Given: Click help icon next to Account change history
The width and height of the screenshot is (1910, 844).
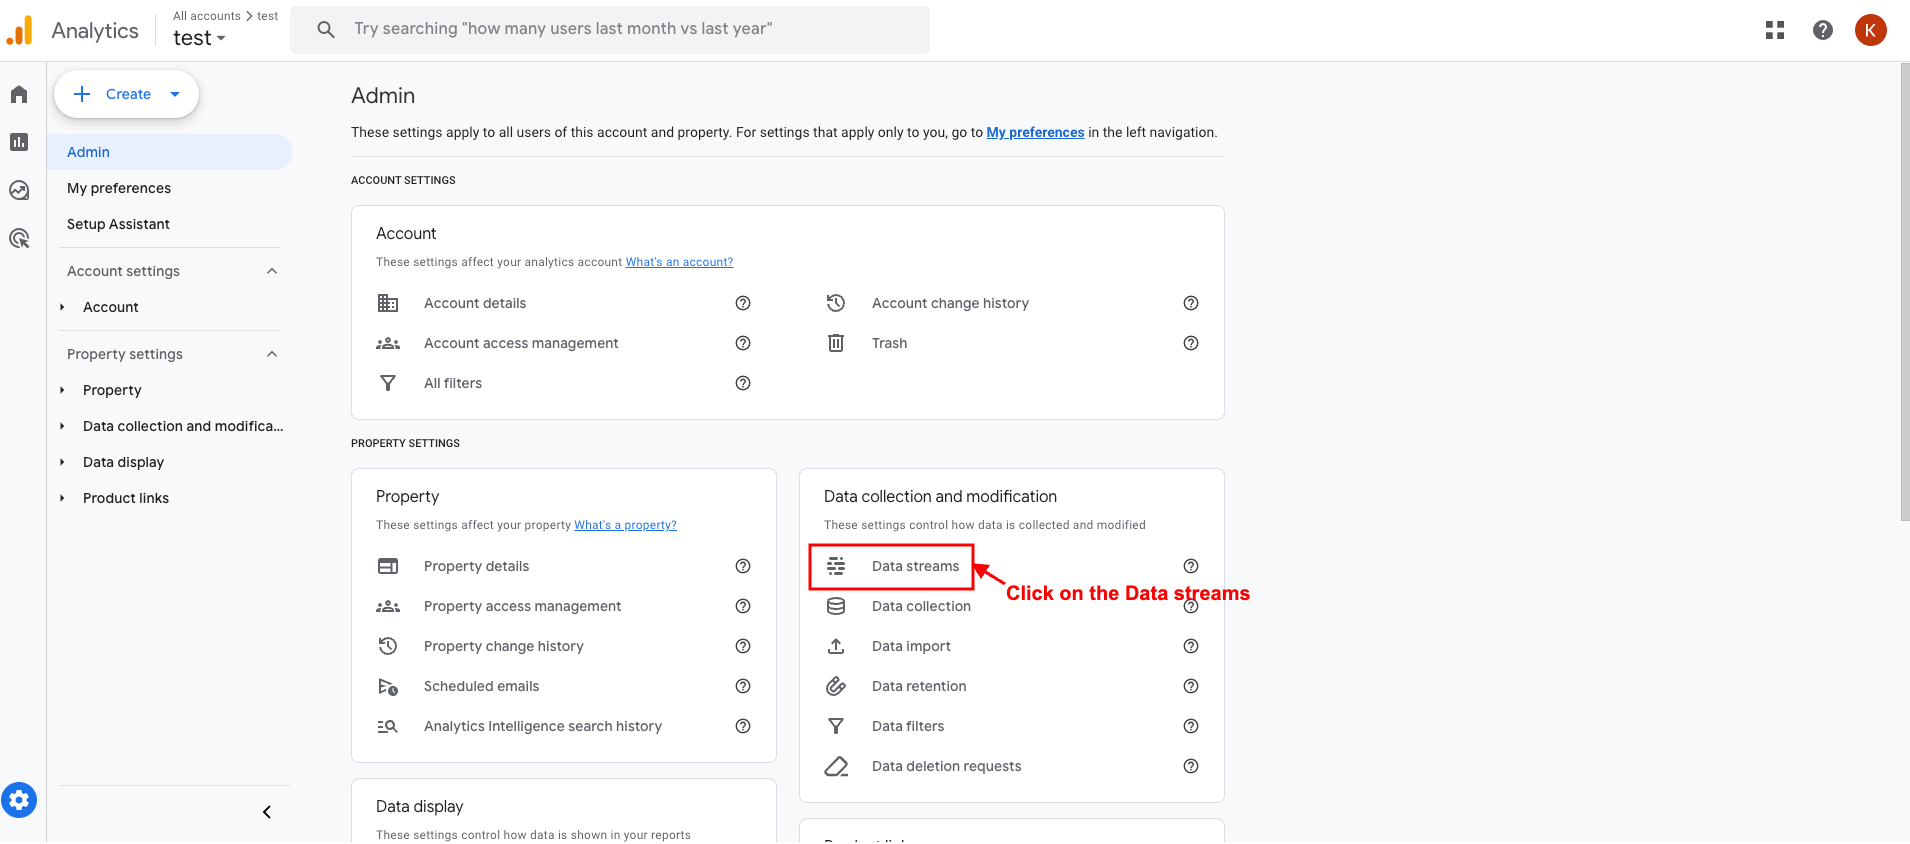Looking at the screenshot, I should (x=1191, y=303).
